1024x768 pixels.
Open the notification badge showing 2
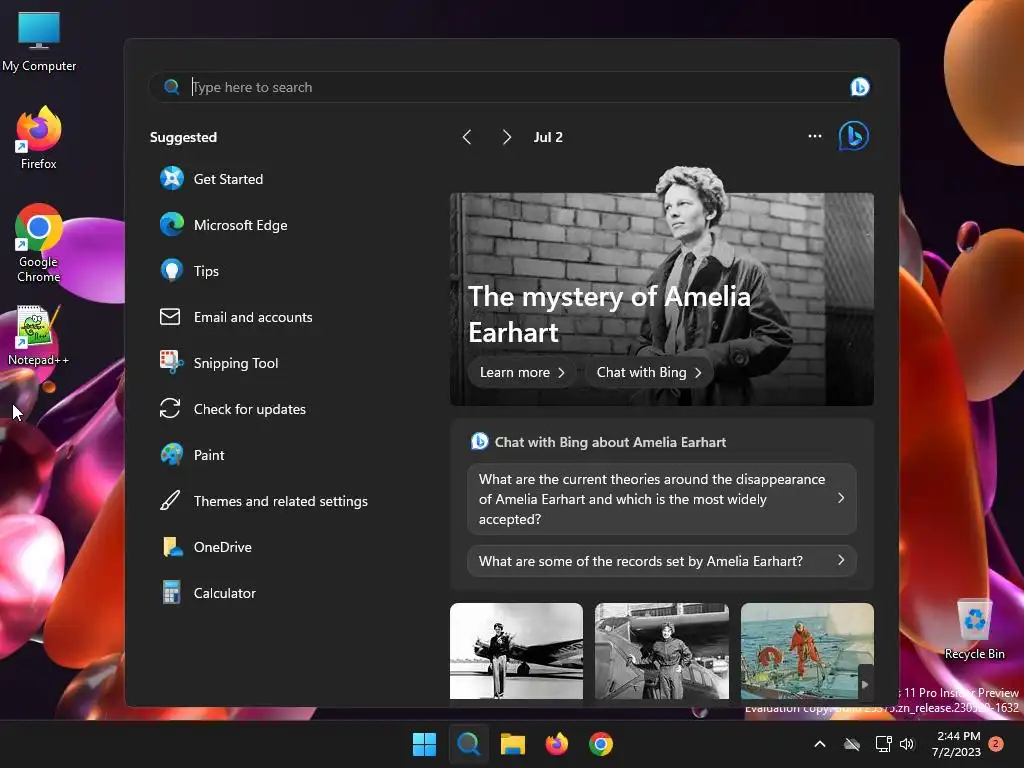point(996,744)
